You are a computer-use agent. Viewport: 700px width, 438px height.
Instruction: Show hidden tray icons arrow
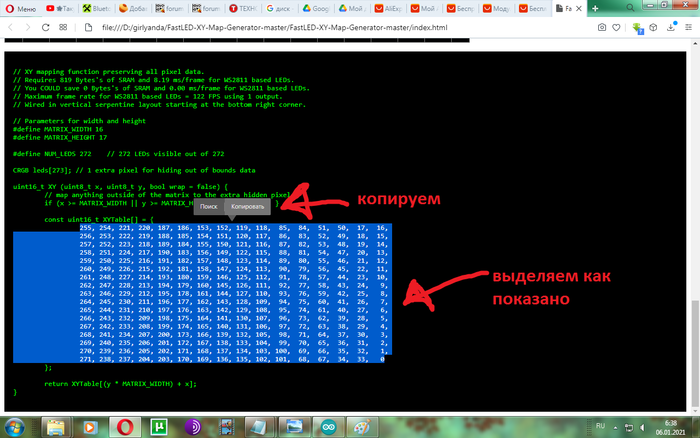click(x=615, y=428)
